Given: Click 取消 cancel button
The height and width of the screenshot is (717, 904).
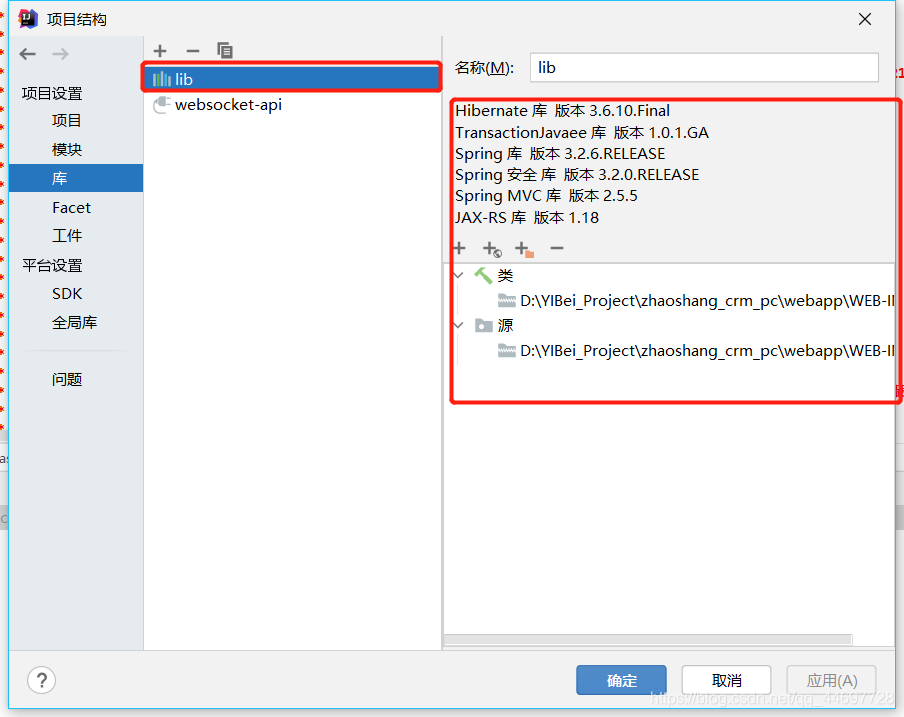Looking at the screenshot, I should click(726, 681).
